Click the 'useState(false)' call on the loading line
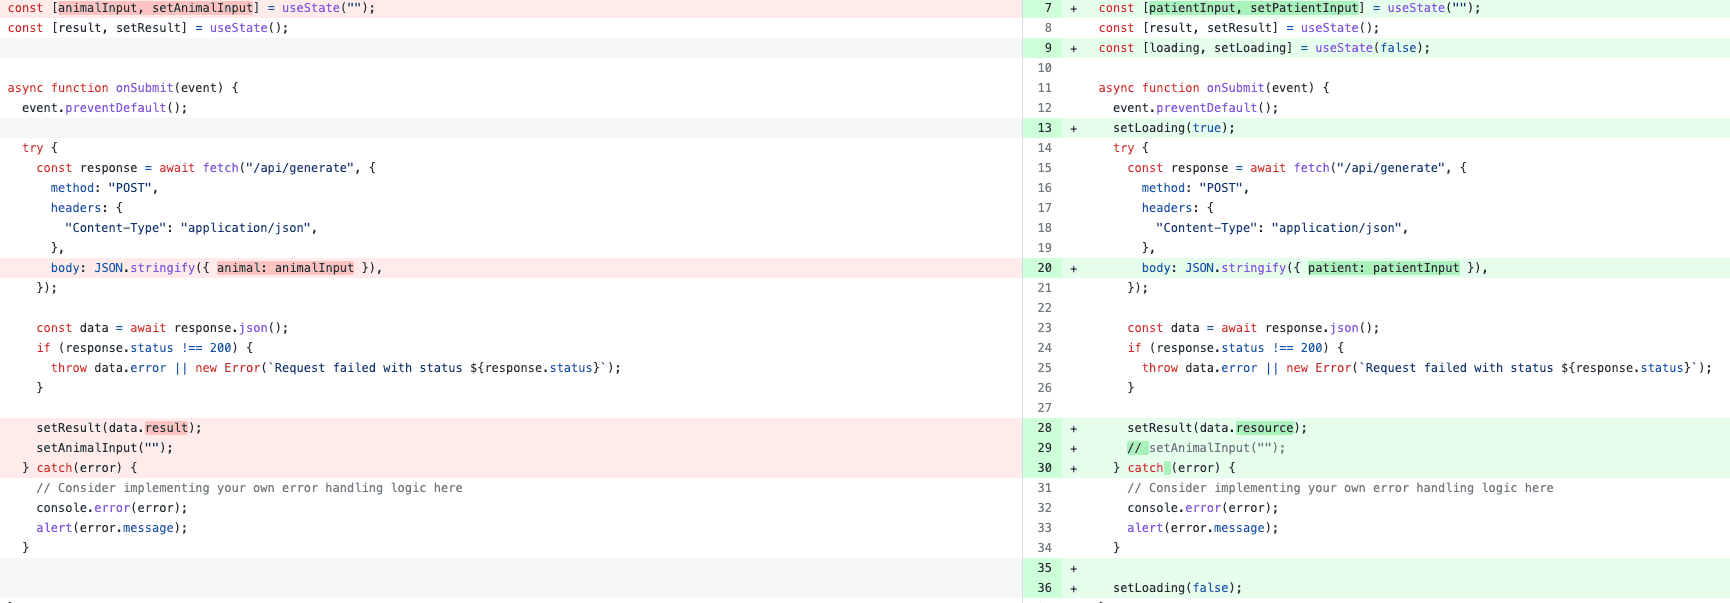Viewport: 1730px width, 603px height. click(x=1371, y=48)
